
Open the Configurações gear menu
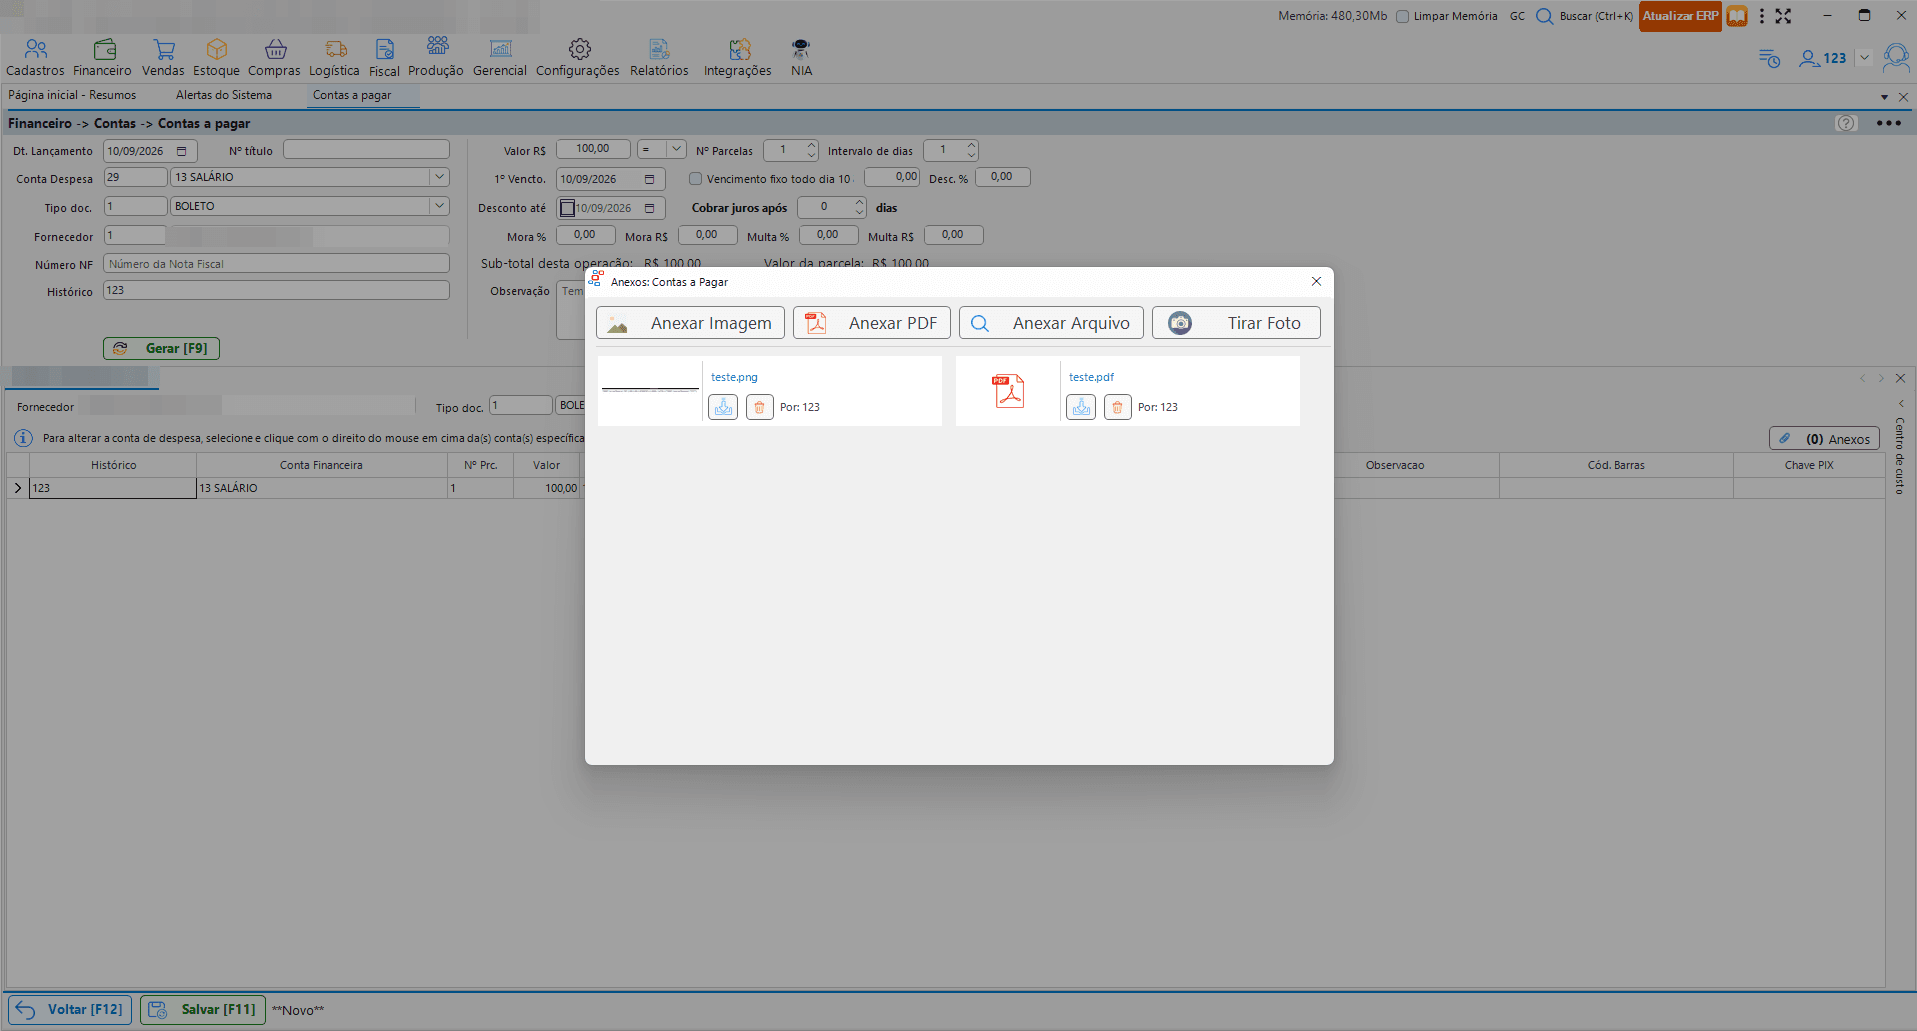(x=578, y=58)
